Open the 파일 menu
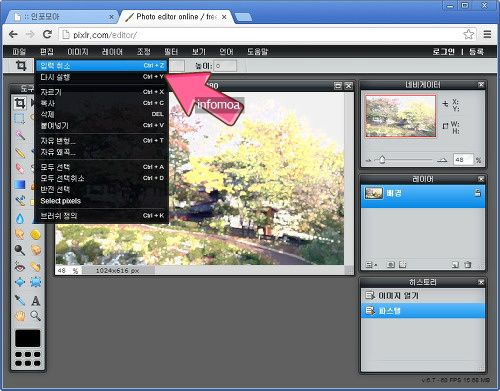The image size is (500, 391). [x=19, y=52]
